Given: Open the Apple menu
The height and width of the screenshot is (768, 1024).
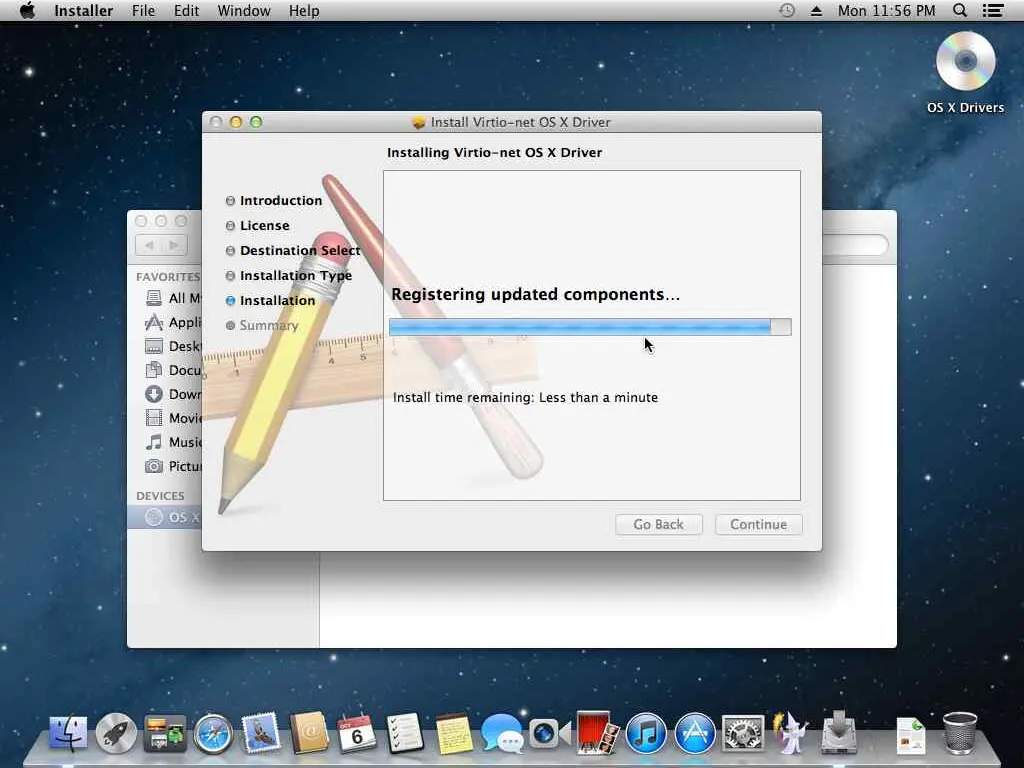Looking at the screenshot, I should [x=27, y=10].
